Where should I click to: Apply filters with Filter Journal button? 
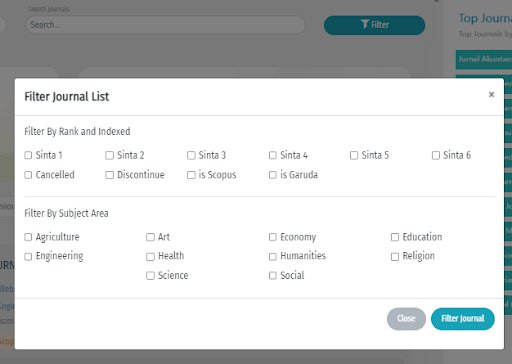pyautogui.click(x=463, y=319)
